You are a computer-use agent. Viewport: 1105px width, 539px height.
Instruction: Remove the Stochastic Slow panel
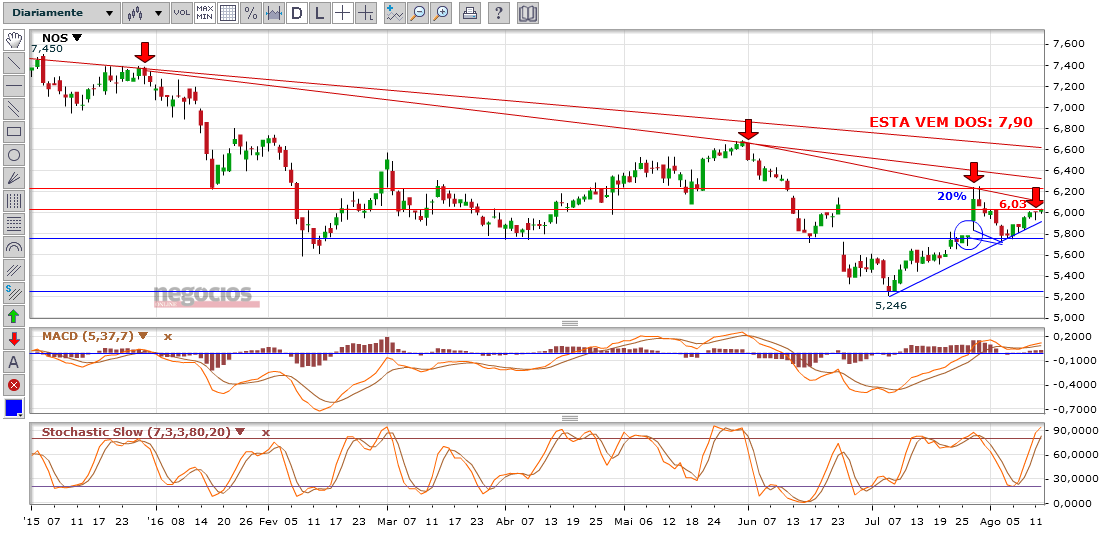[x=265, y=432]
